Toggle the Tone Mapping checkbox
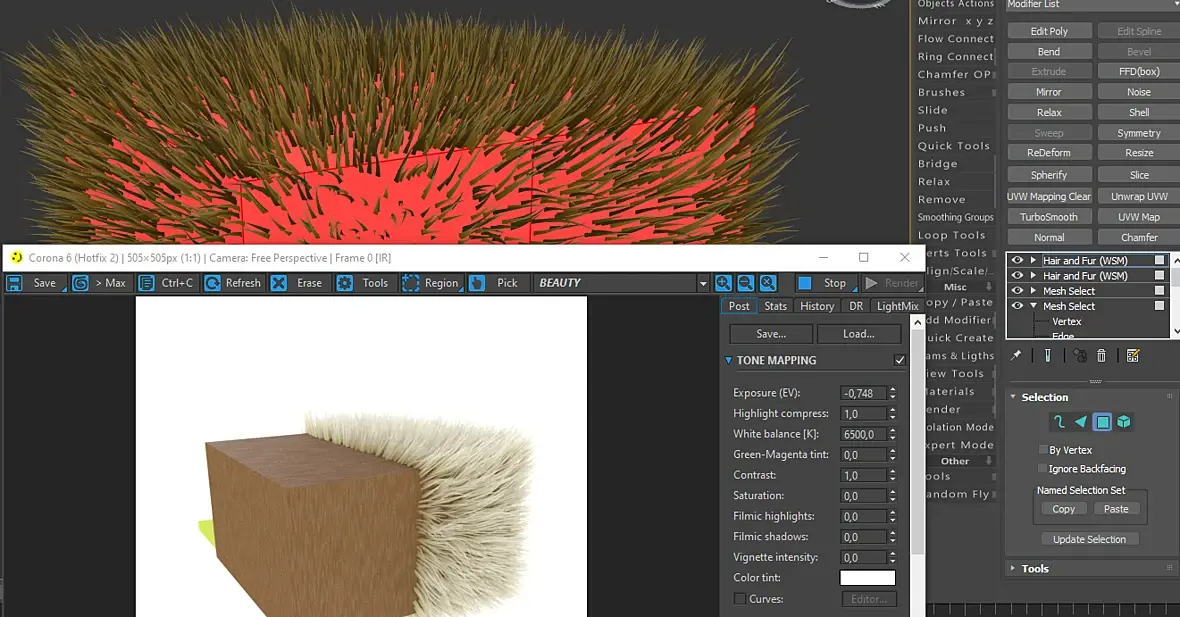 pyautogui.click(x=899, y=360)
